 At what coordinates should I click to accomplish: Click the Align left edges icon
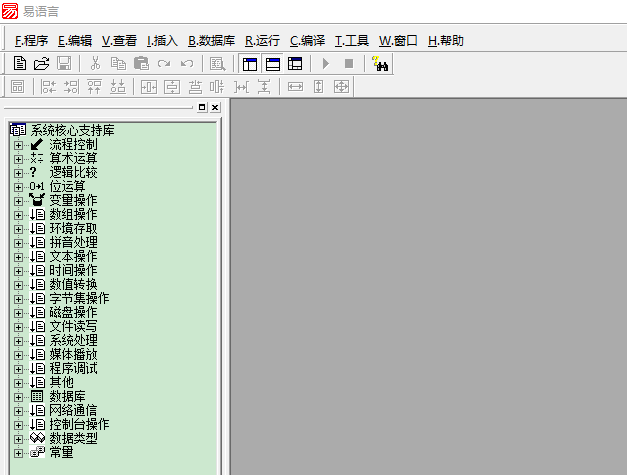tap(49, 86)
